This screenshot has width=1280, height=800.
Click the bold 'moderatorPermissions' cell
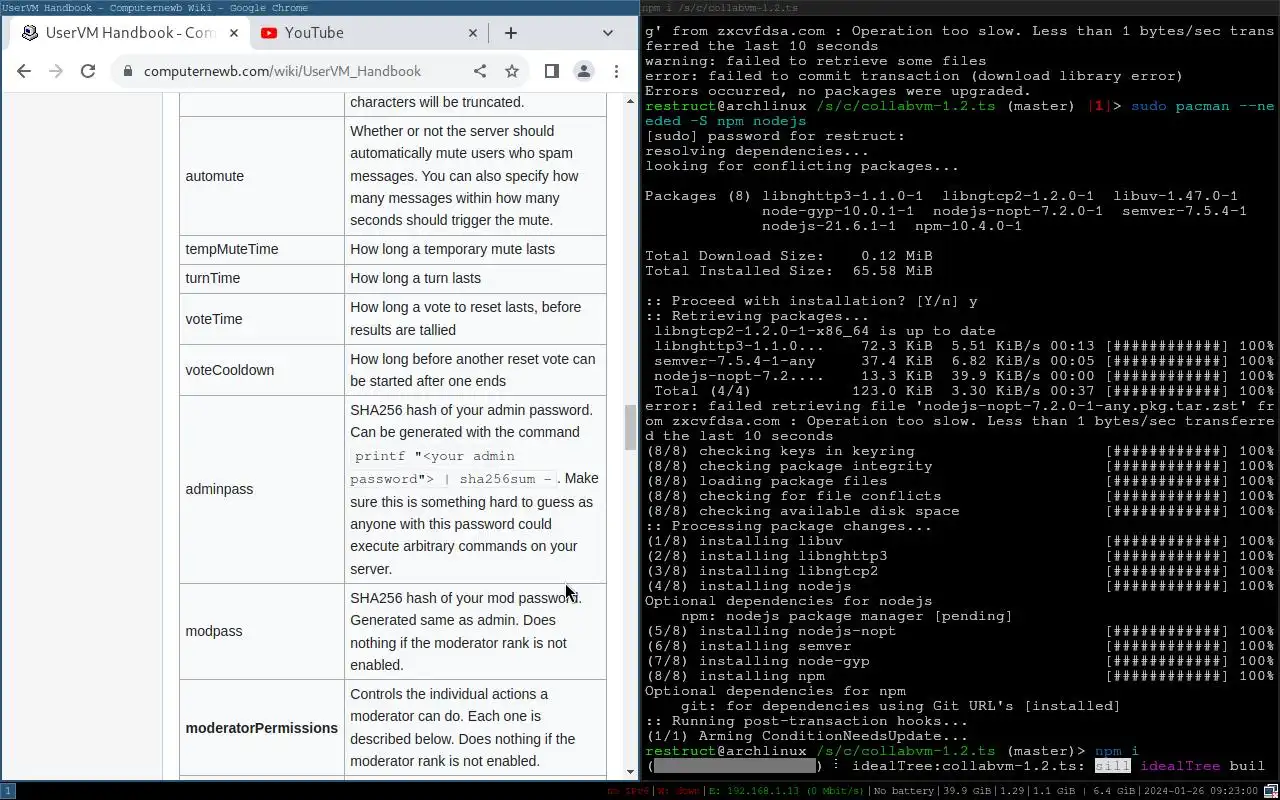[x=262, y=728]
